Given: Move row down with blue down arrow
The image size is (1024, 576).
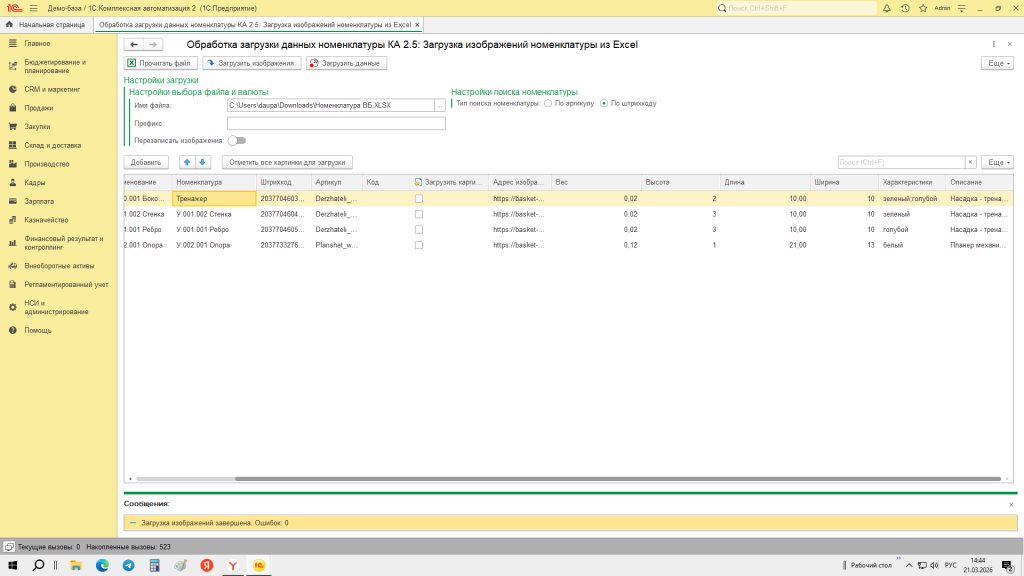Looking at the screenshot, I should (202, 162).
